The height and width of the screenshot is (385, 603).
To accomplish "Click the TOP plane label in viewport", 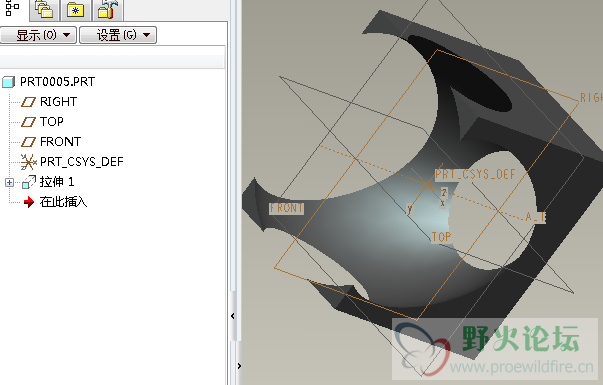I will [x=441, y=237].
